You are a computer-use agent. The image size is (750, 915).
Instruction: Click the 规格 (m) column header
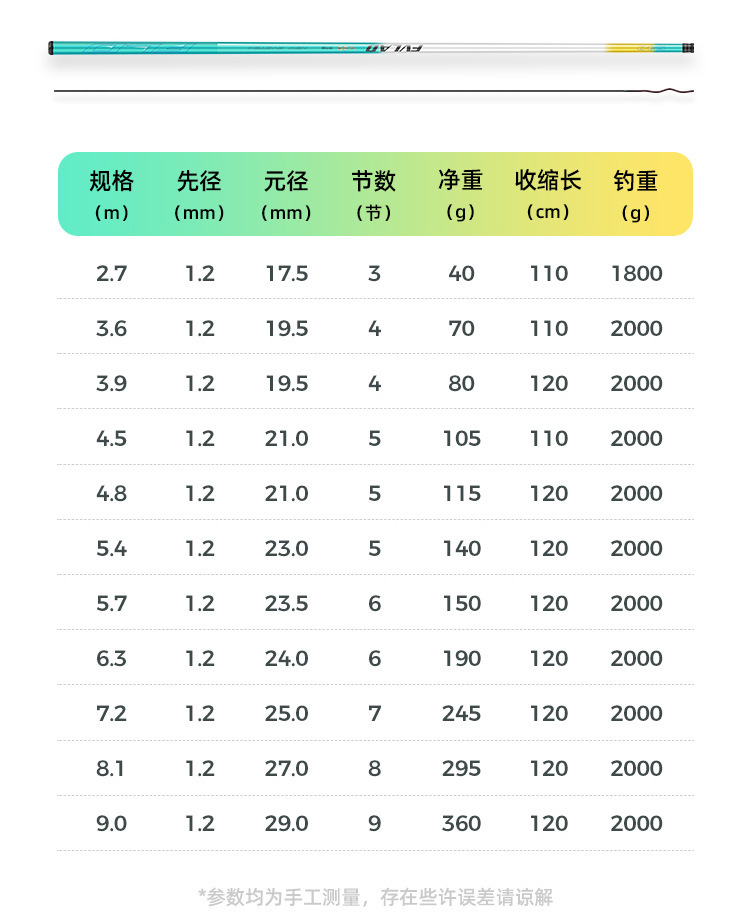click(111, 194)
